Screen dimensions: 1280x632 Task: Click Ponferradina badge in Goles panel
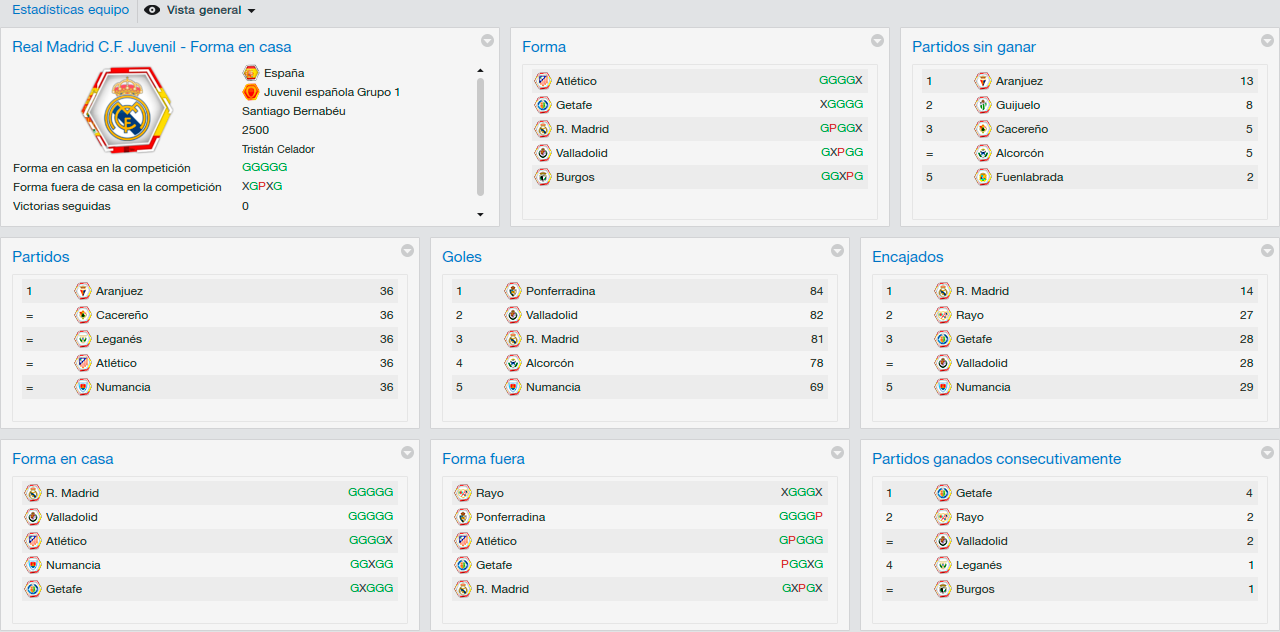pyautogui.click(x=513, y=291)
